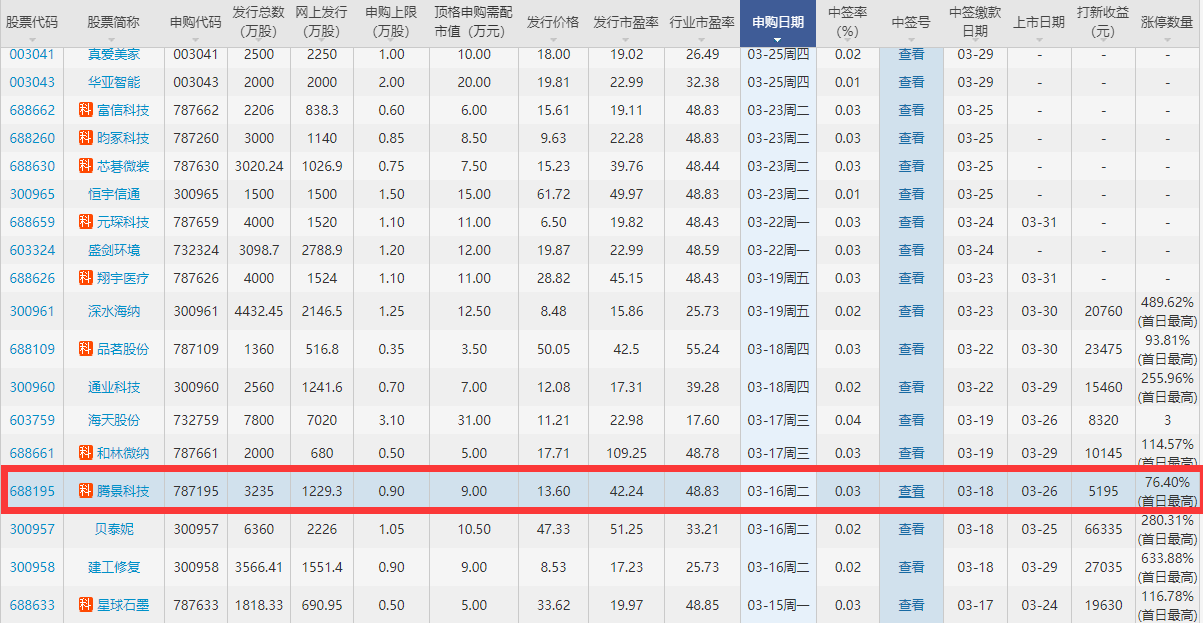Click the 科 icon beside 品茗股份
The image size is (1203, 623).
pos(87,348)
